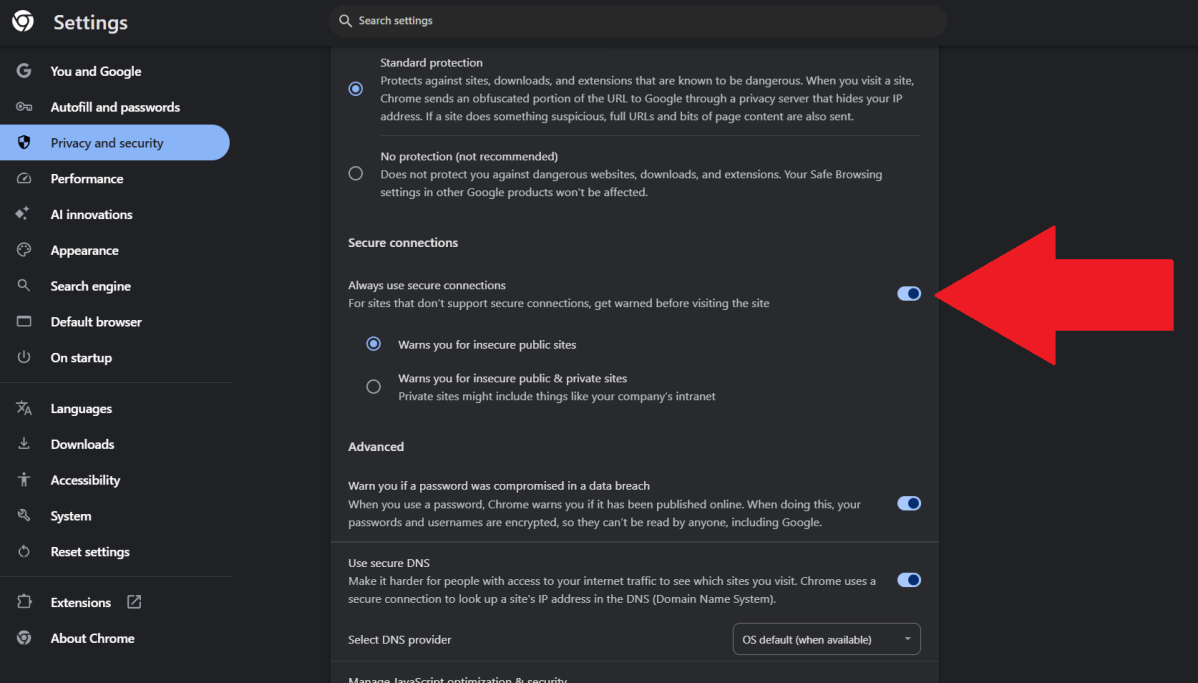The width and height of the screenshot is (1198, 683).
Task: Turn off the Use secure DNS toggle
Action: point(908,580)
